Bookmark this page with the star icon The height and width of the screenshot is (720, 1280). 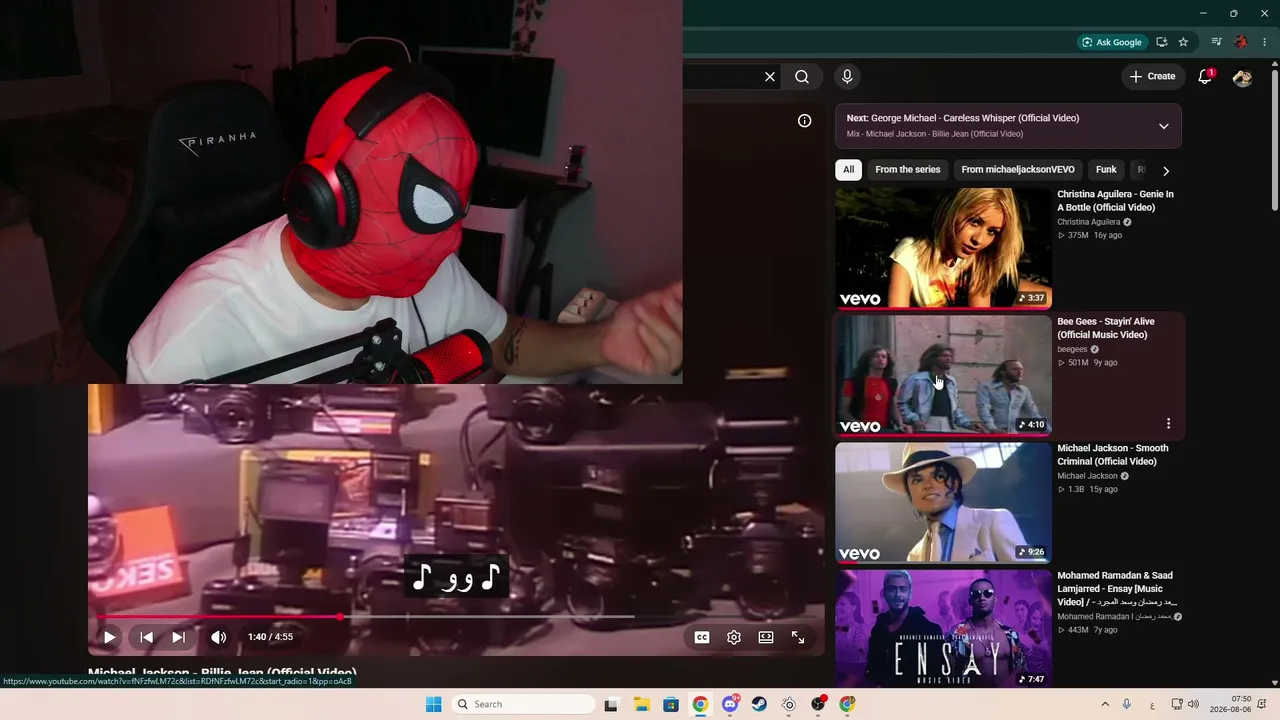[x=1183, y=42]
